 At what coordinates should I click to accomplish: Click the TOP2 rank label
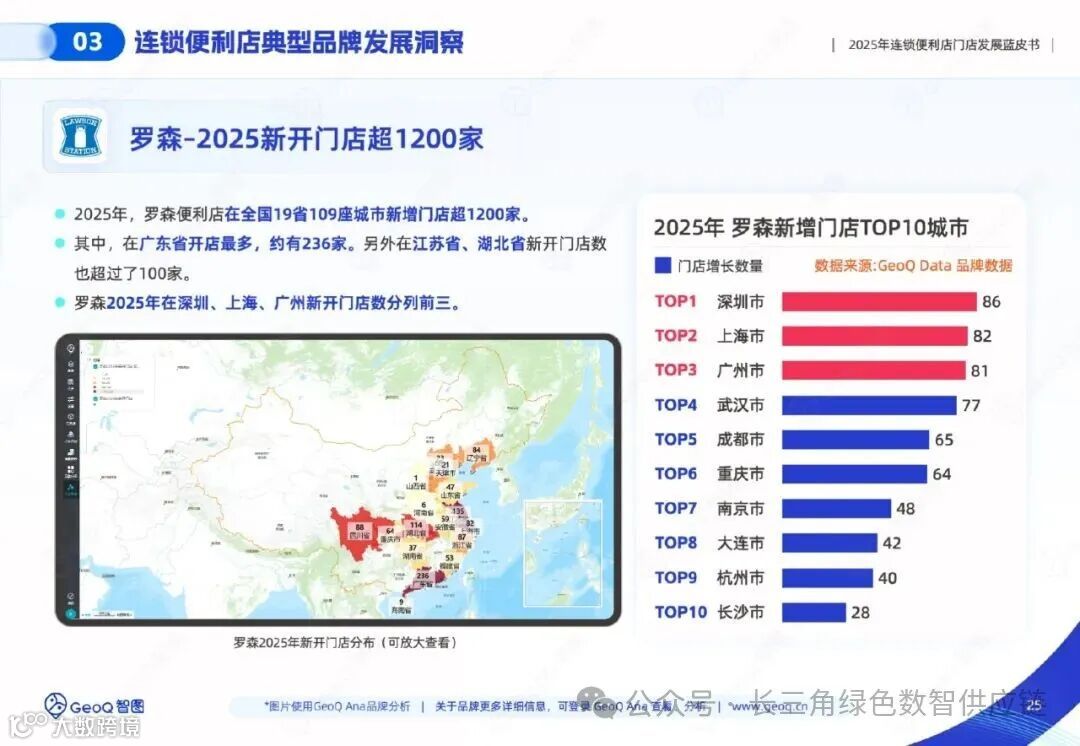(x=676, y=335)
